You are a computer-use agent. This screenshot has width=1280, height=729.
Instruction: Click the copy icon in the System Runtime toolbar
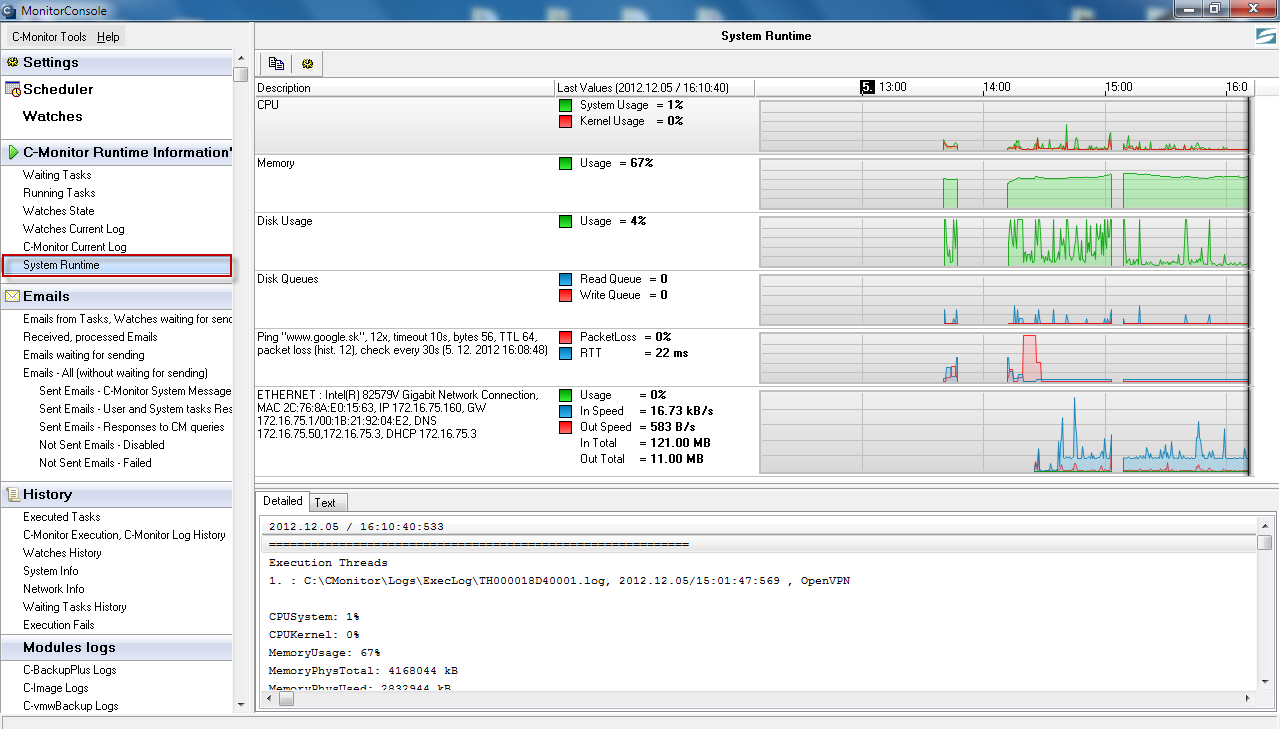(276, 63)
